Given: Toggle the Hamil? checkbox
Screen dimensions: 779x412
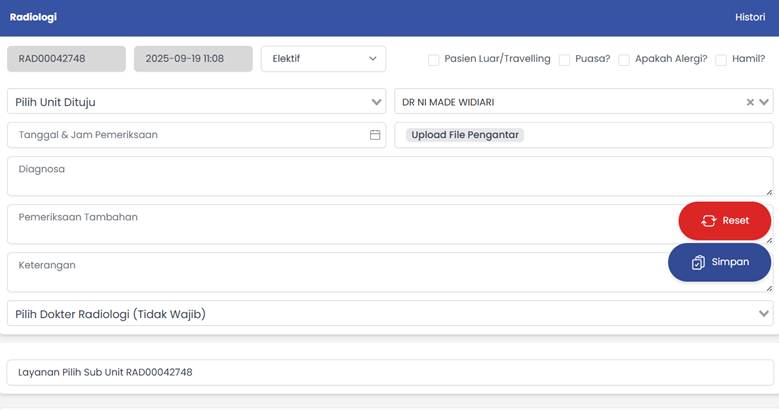Looking at the screenshot, I should 721,60.
